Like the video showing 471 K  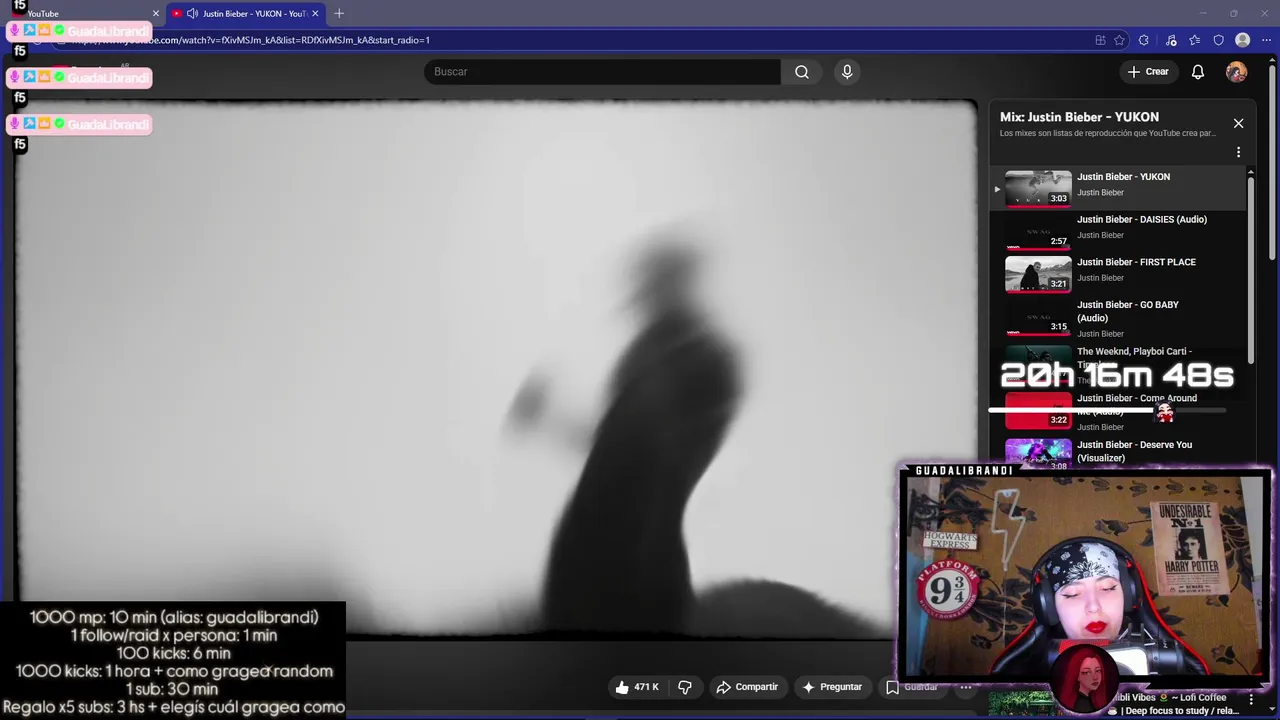coord(637,687)
